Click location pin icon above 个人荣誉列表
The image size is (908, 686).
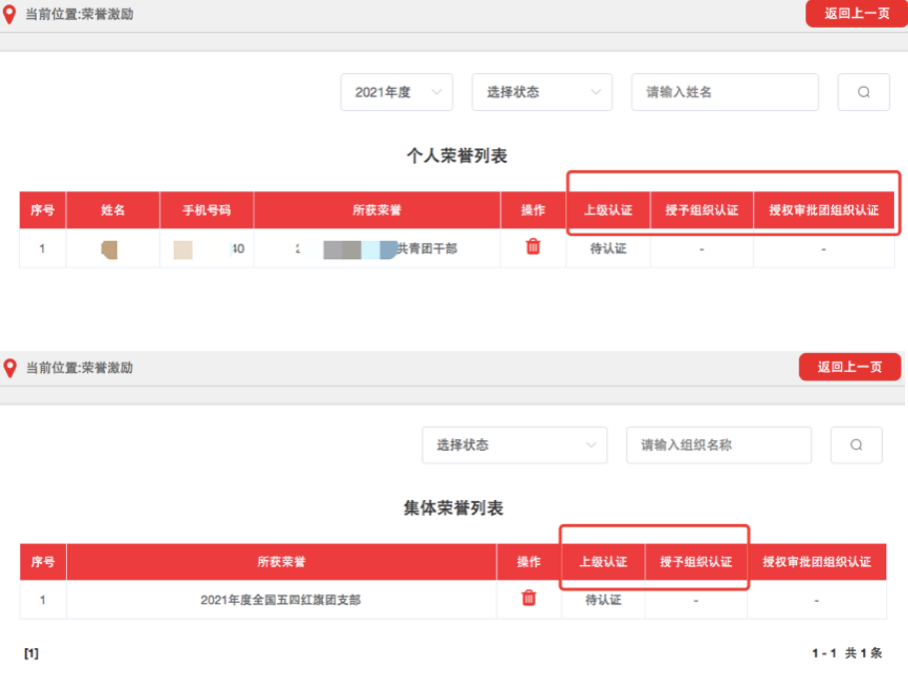point(10,15)
